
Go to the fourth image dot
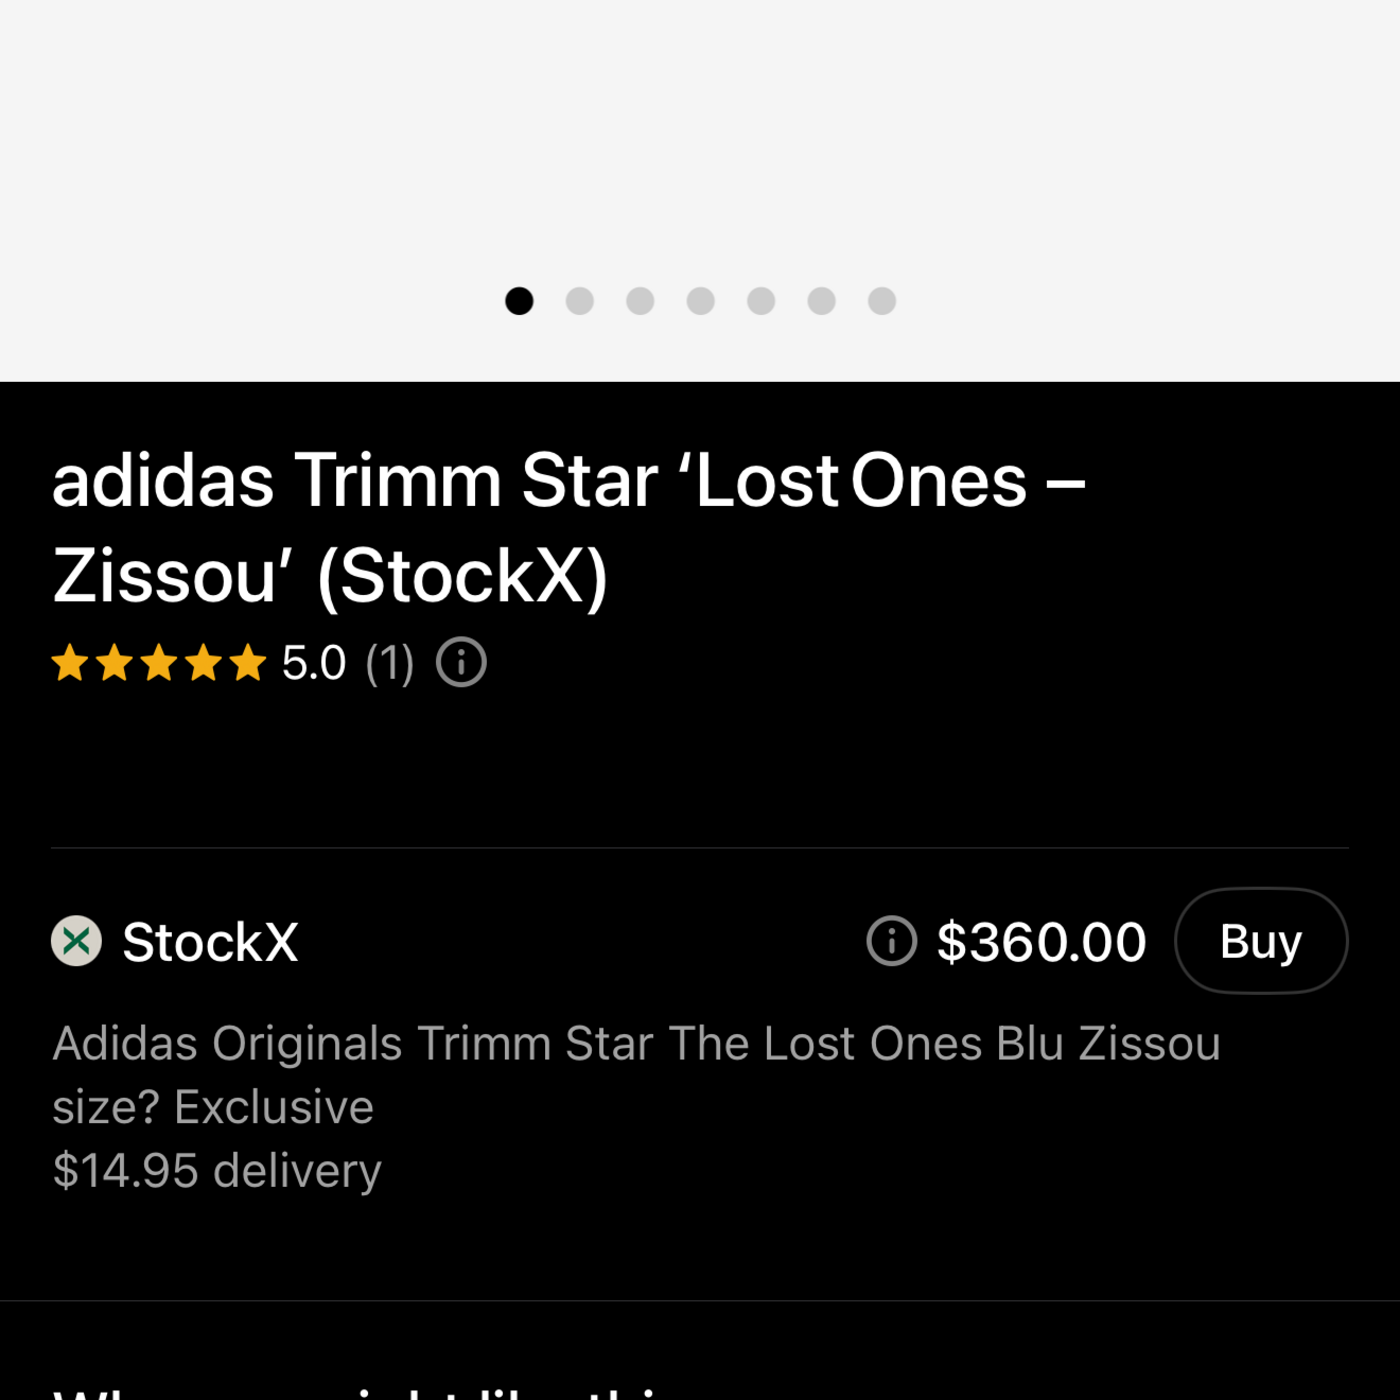(701, 301)
